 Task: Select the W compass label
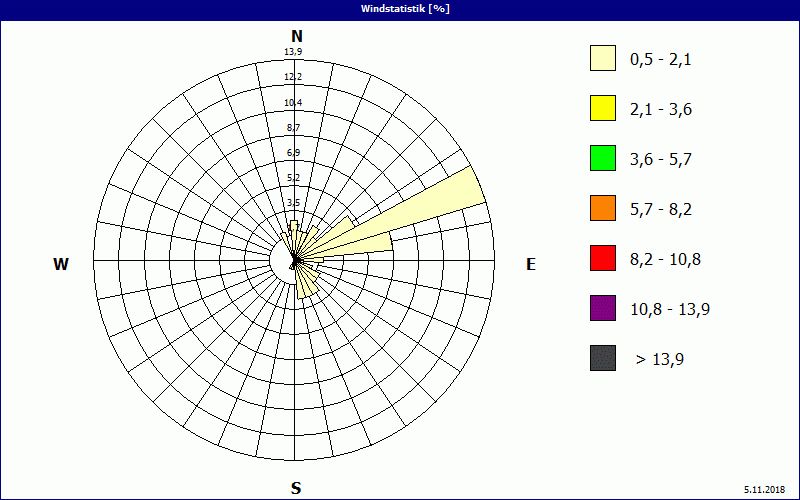click(61, 264)
